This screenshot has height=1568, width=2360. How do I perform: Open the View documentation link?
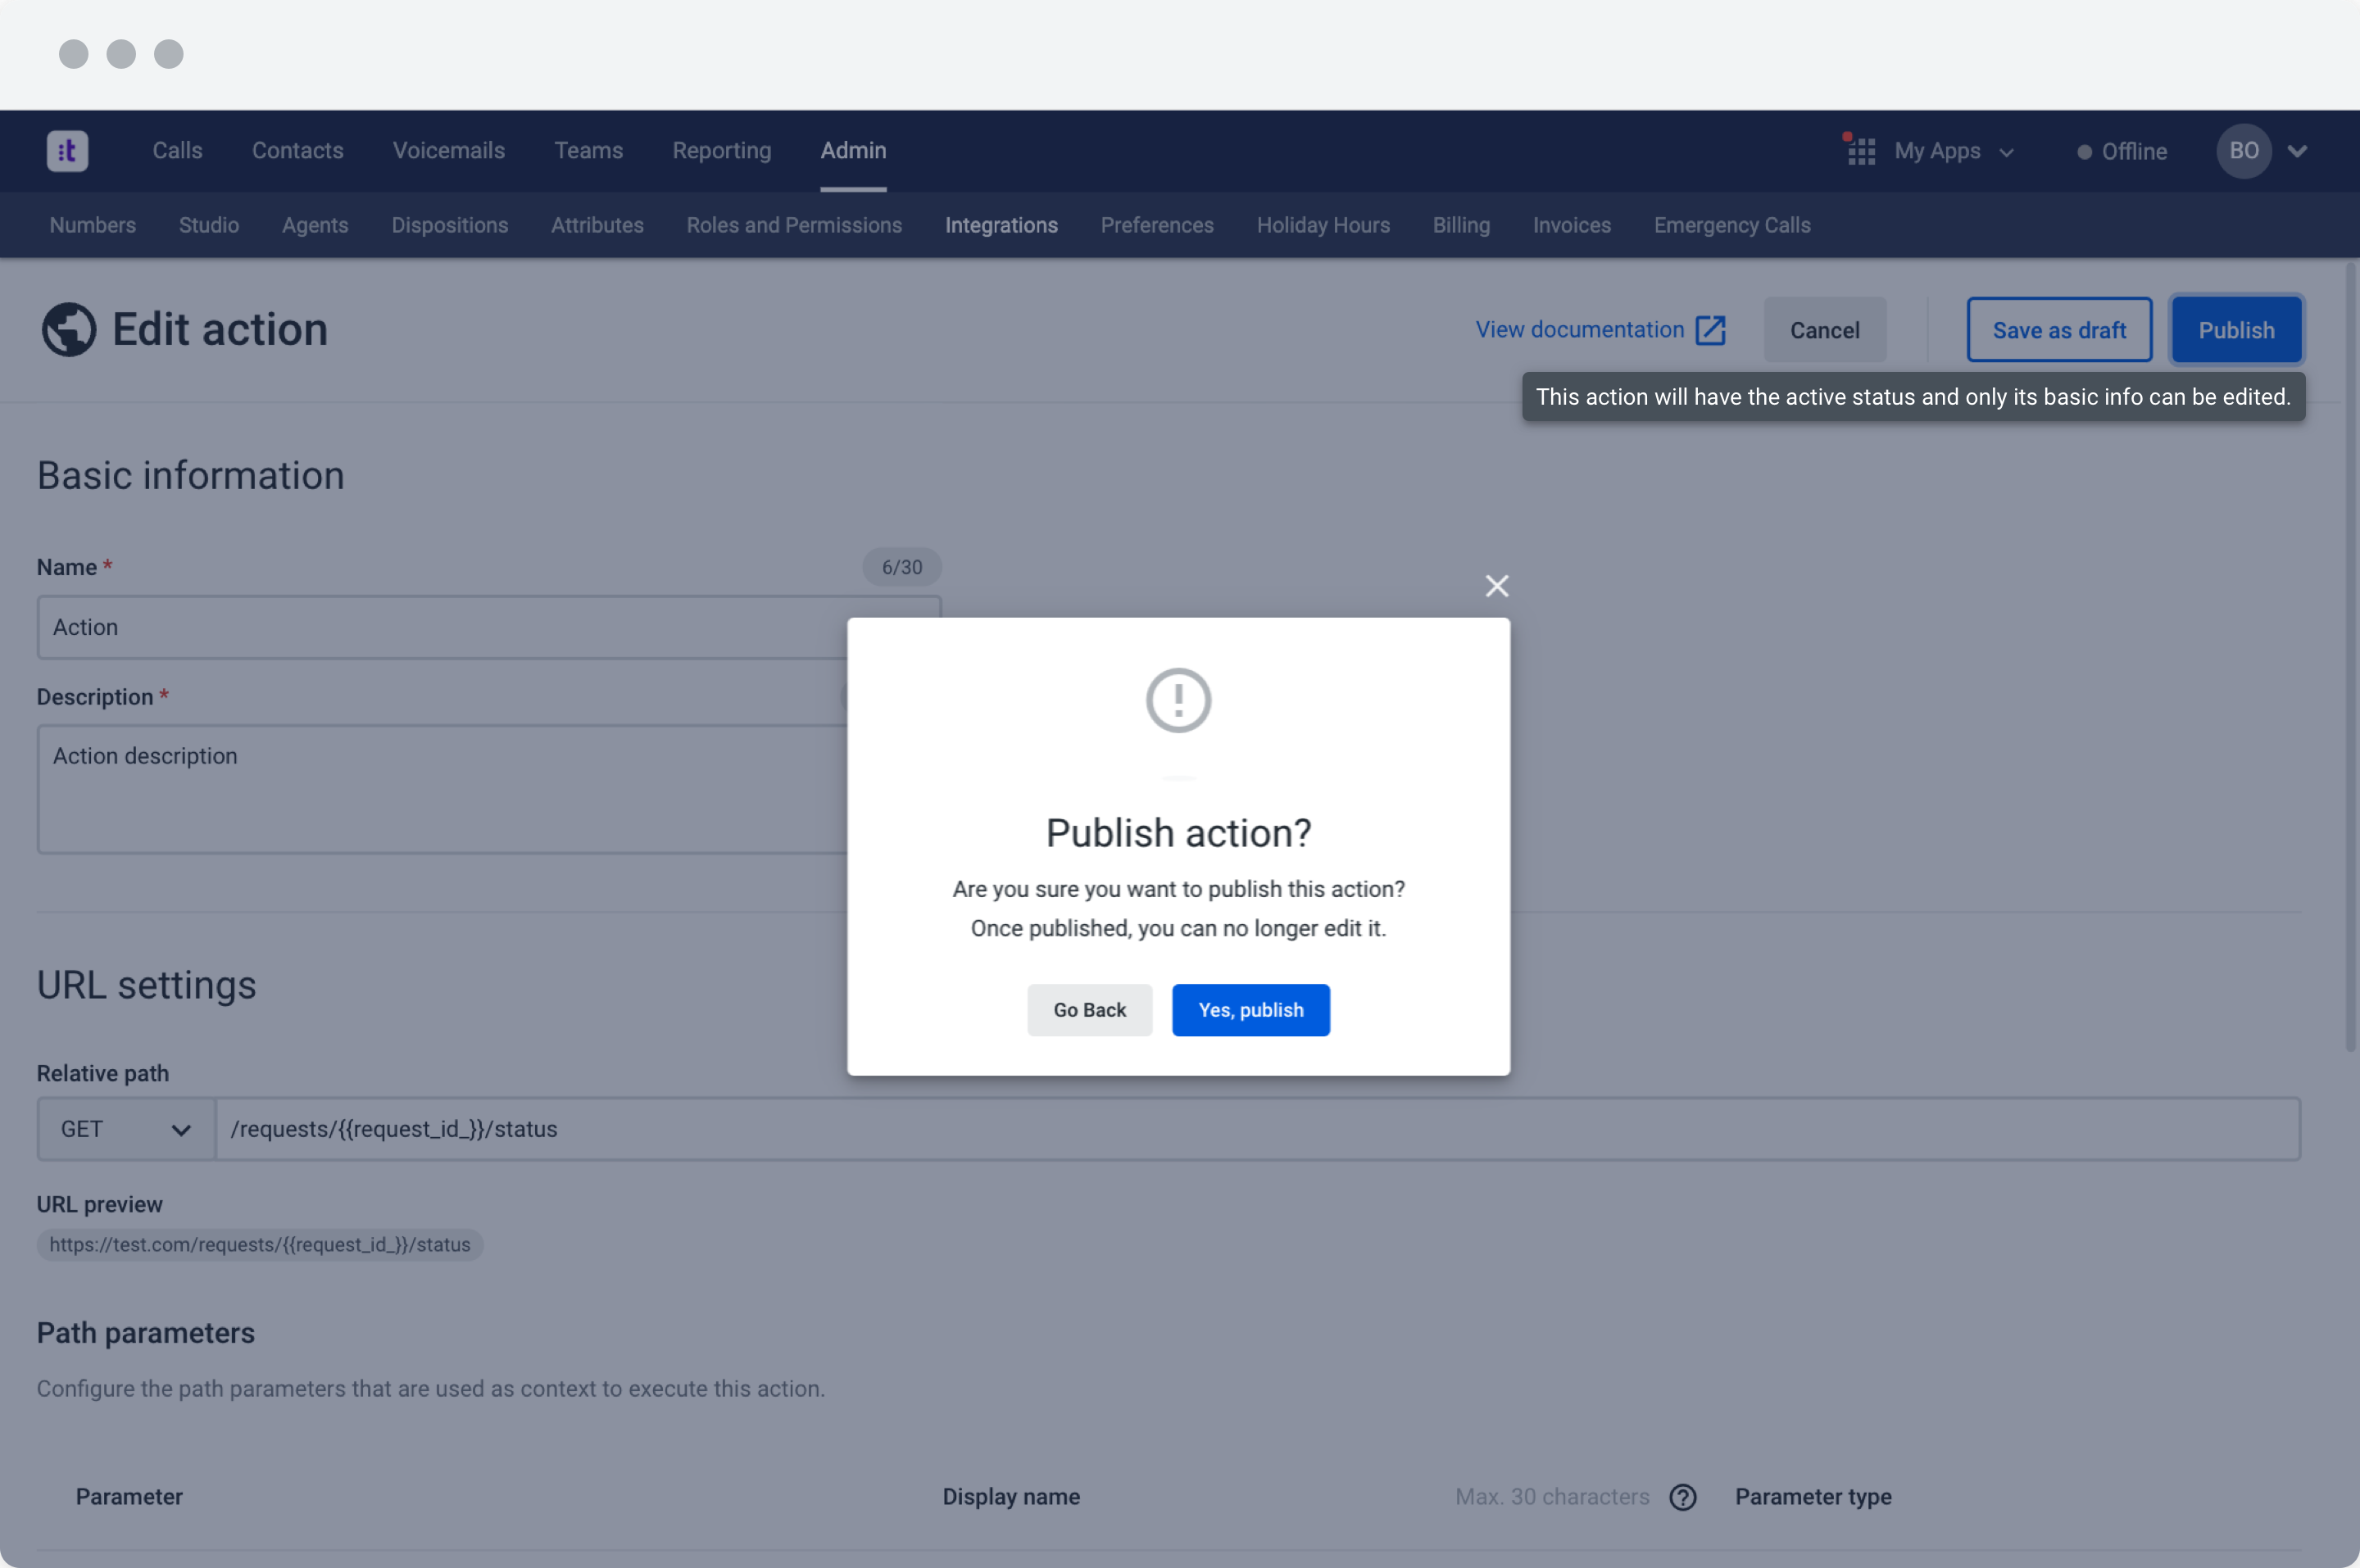pyautogui.click(x=1579, y=330)
